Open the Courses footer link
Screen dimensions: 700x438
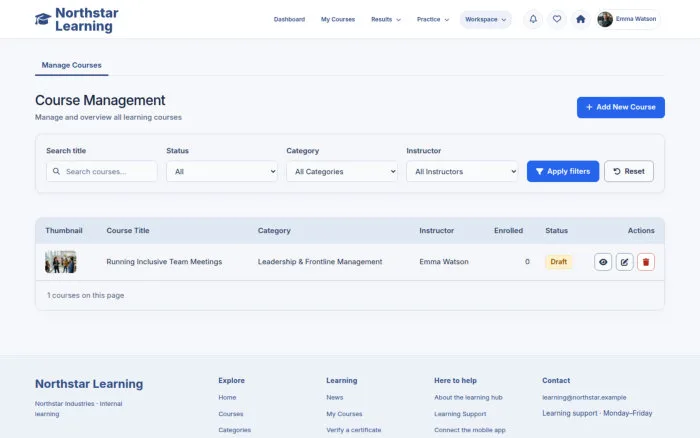(x=231, y=414)
